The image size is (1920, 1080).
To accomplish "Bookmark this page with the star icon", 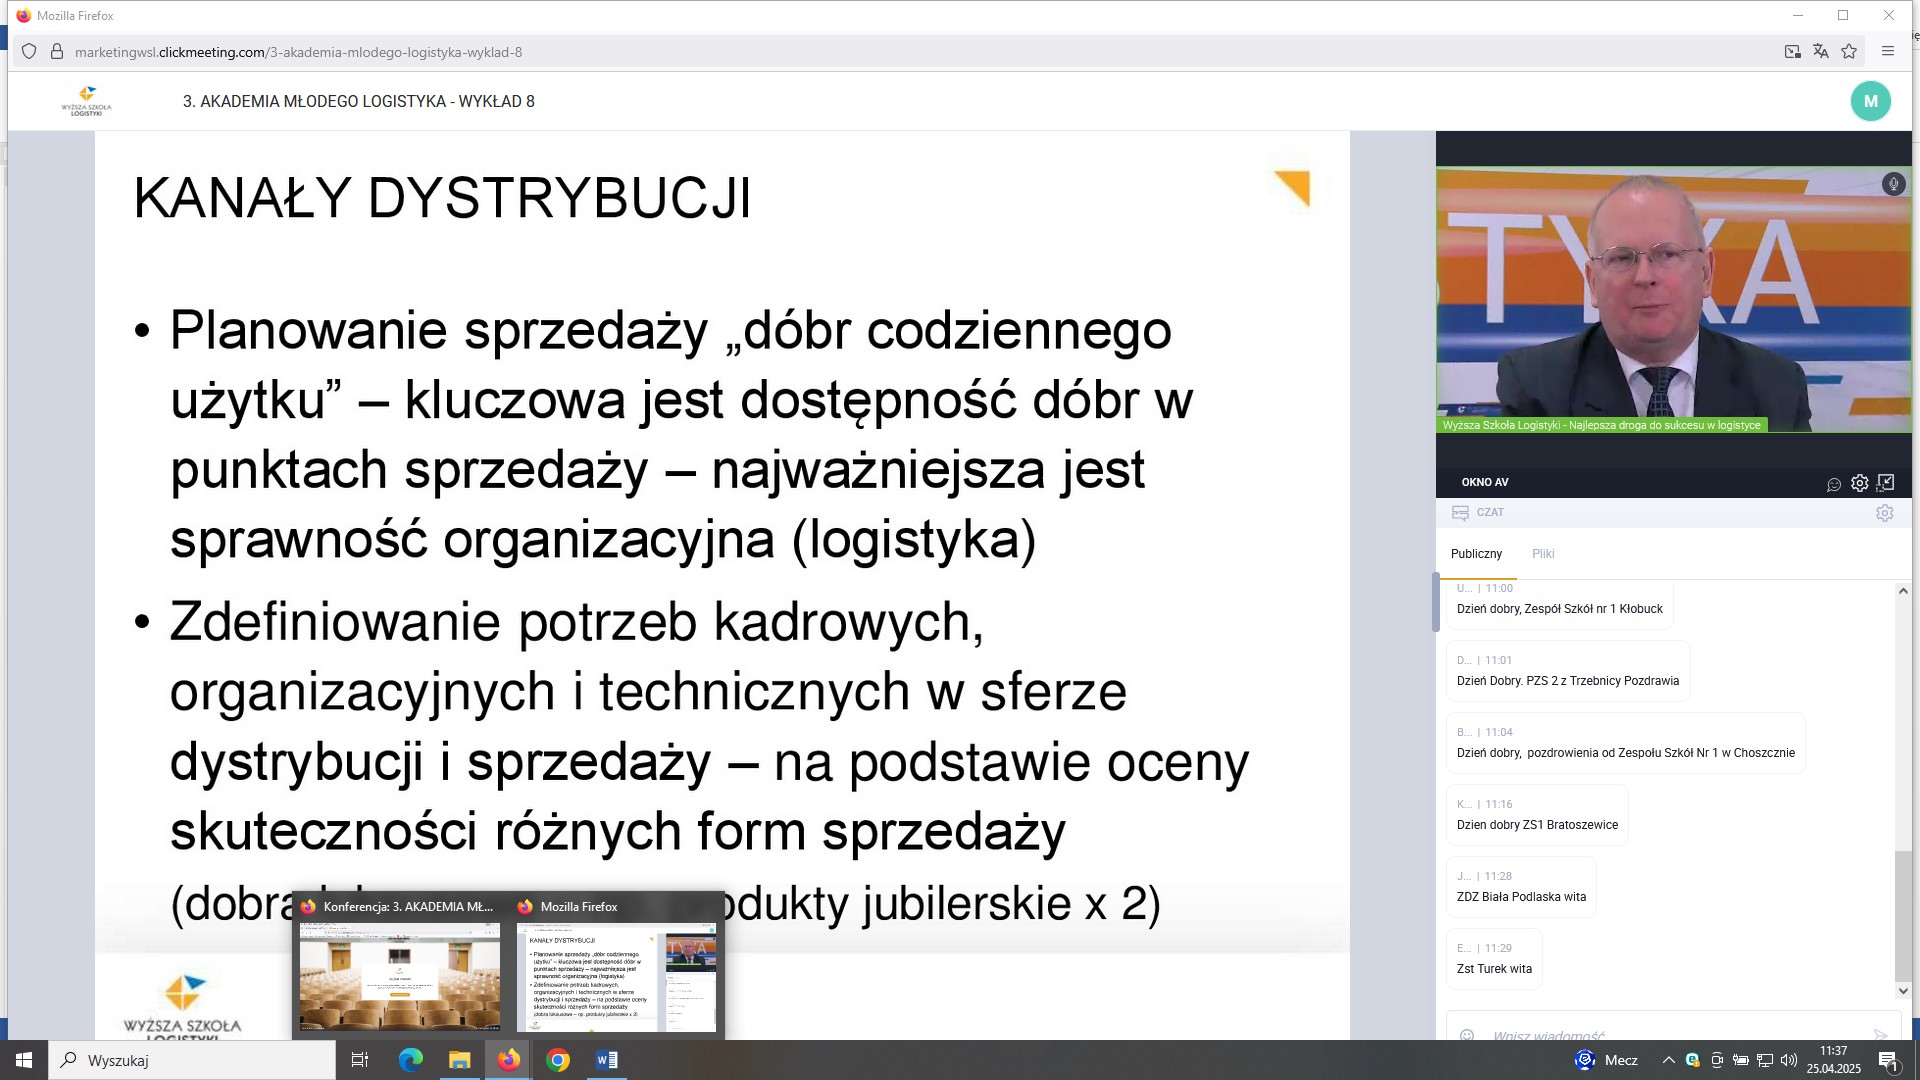I will 1849,52.
